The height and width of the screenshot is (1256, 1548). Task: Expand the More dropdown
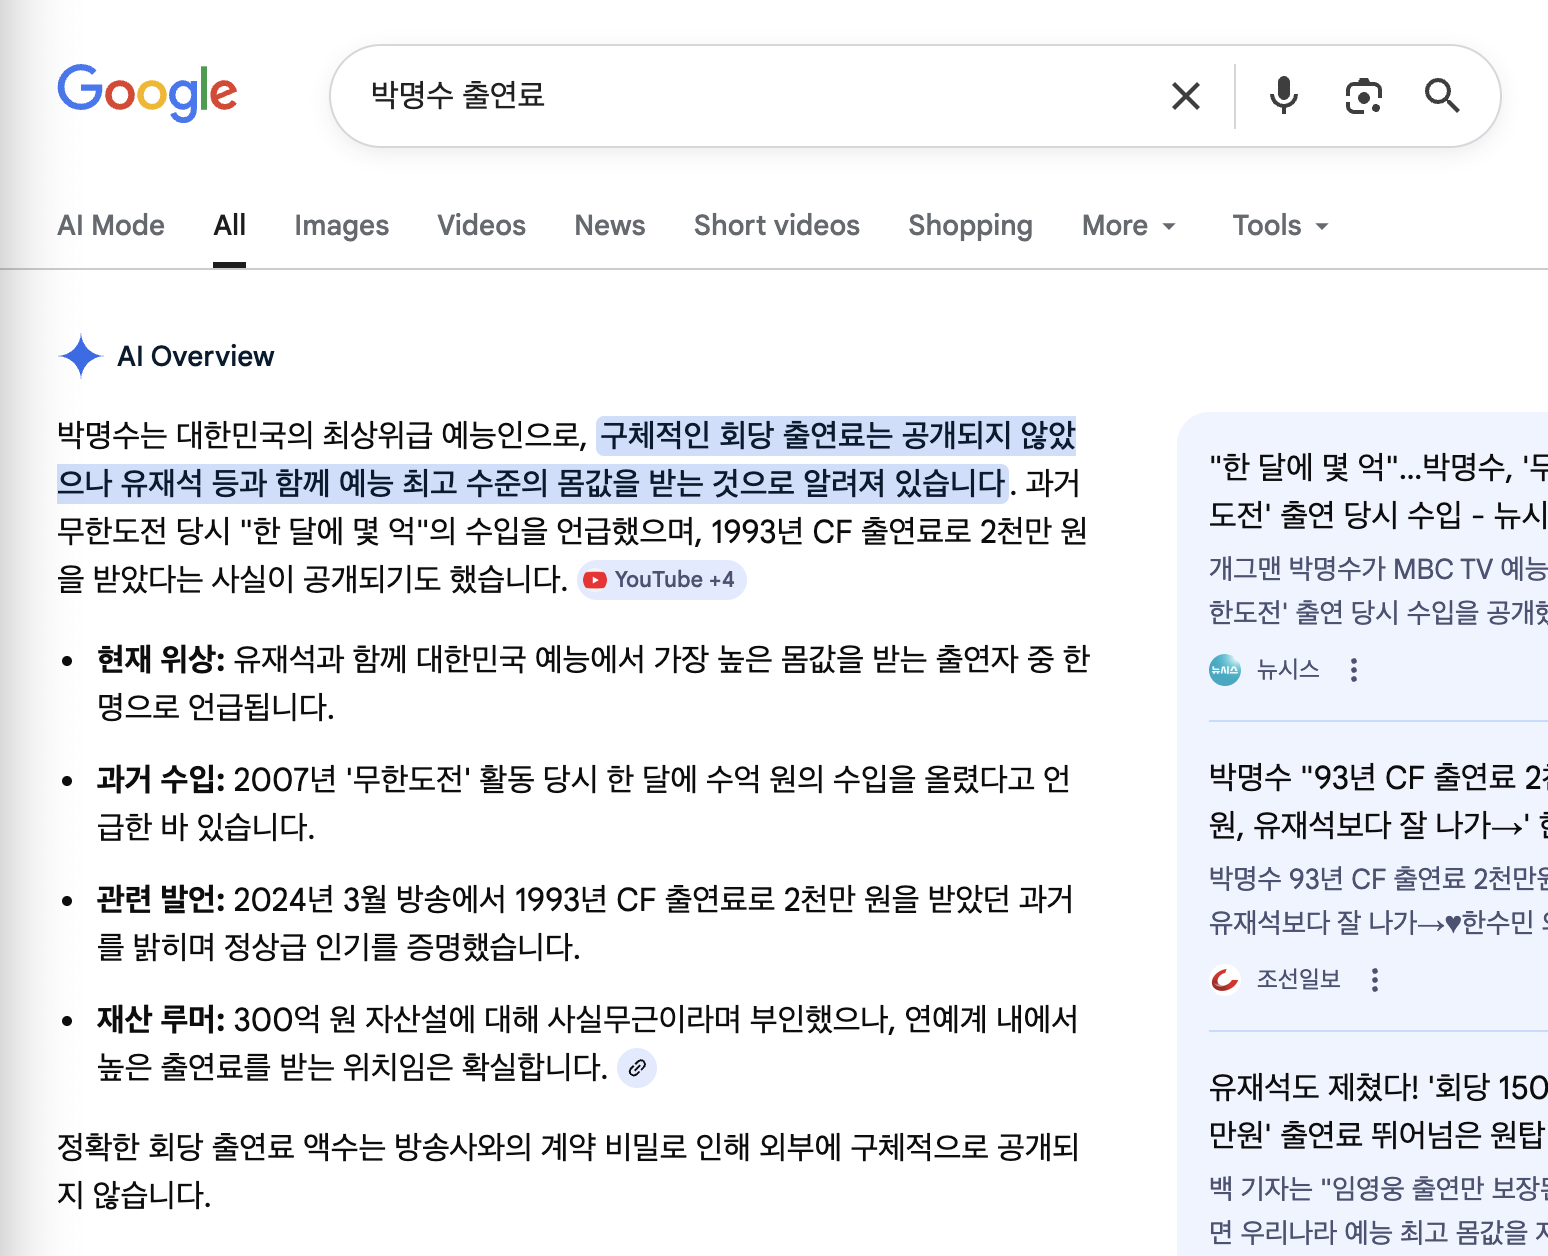[1129, 226]
